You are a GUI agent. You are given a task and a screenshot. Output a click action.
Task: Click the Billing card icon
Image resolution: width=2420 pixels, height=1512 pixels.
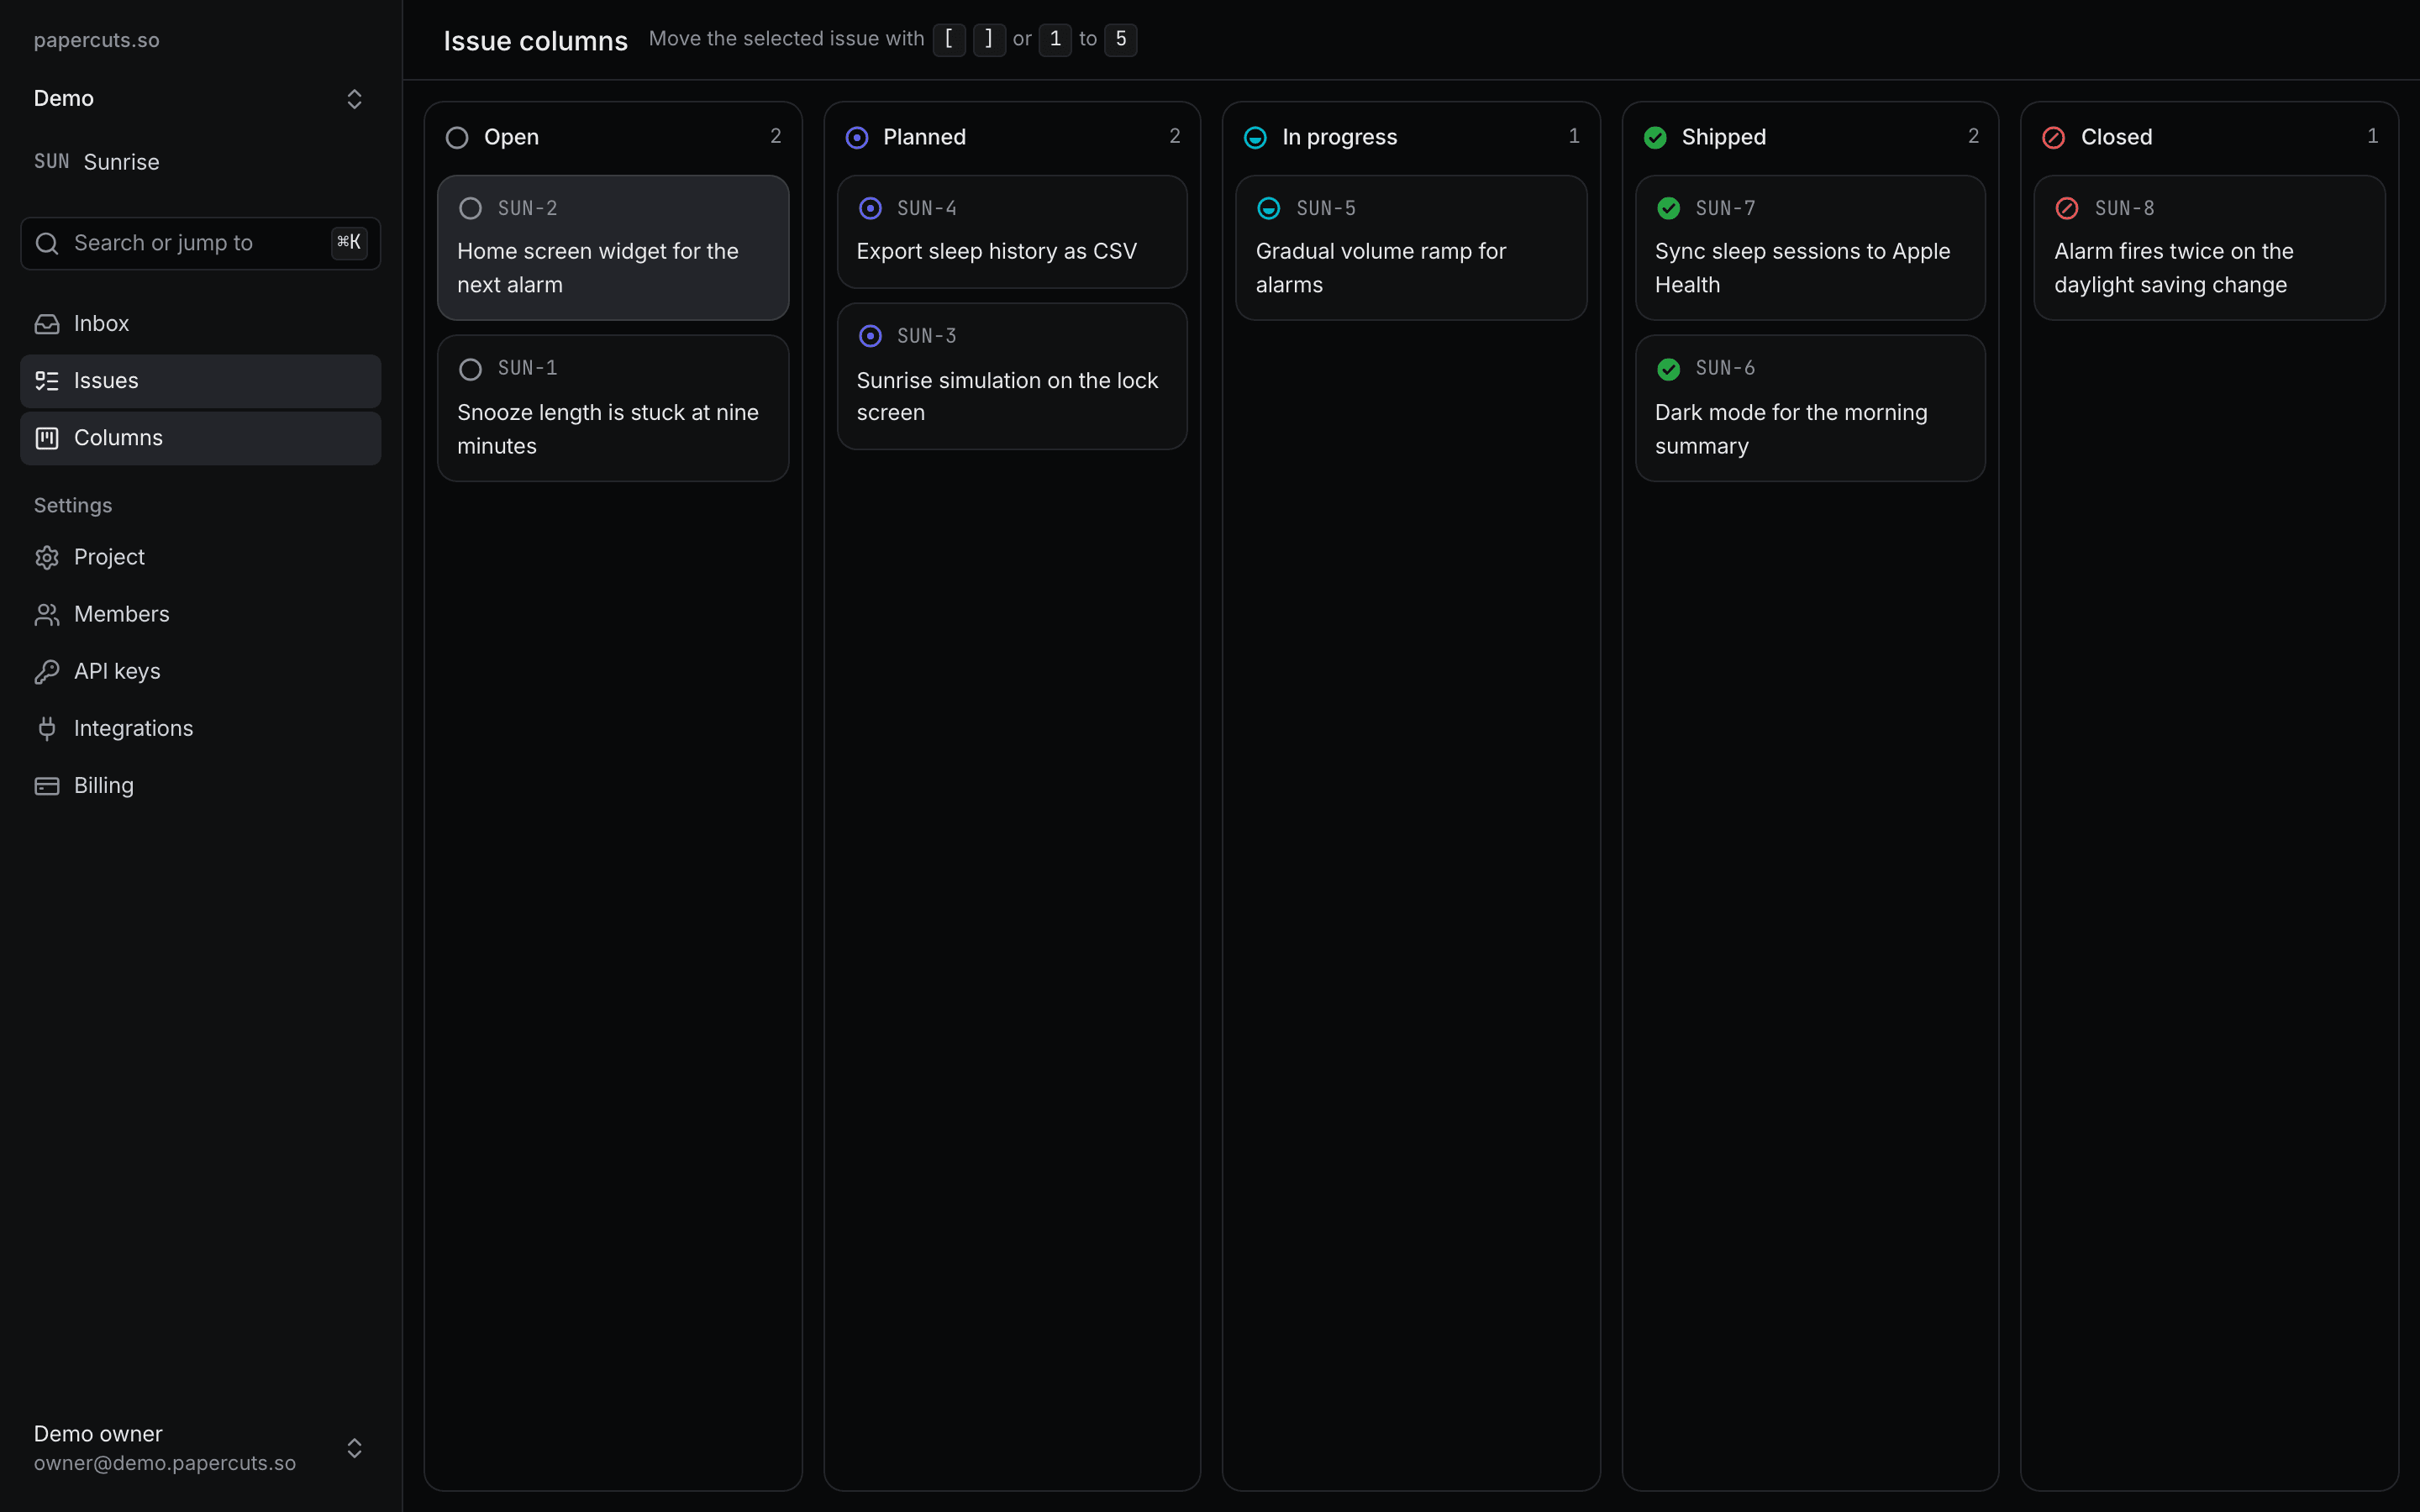click(x=47, y=786)
